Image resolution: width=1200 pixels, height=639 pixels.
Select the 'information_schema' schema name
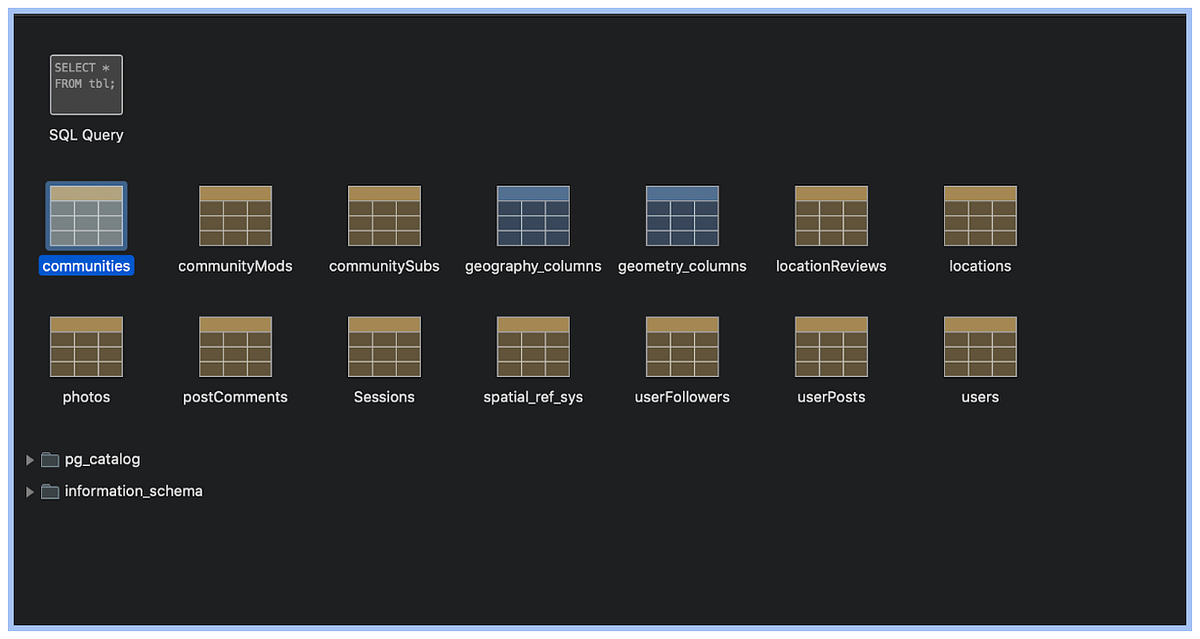(133, 491)
